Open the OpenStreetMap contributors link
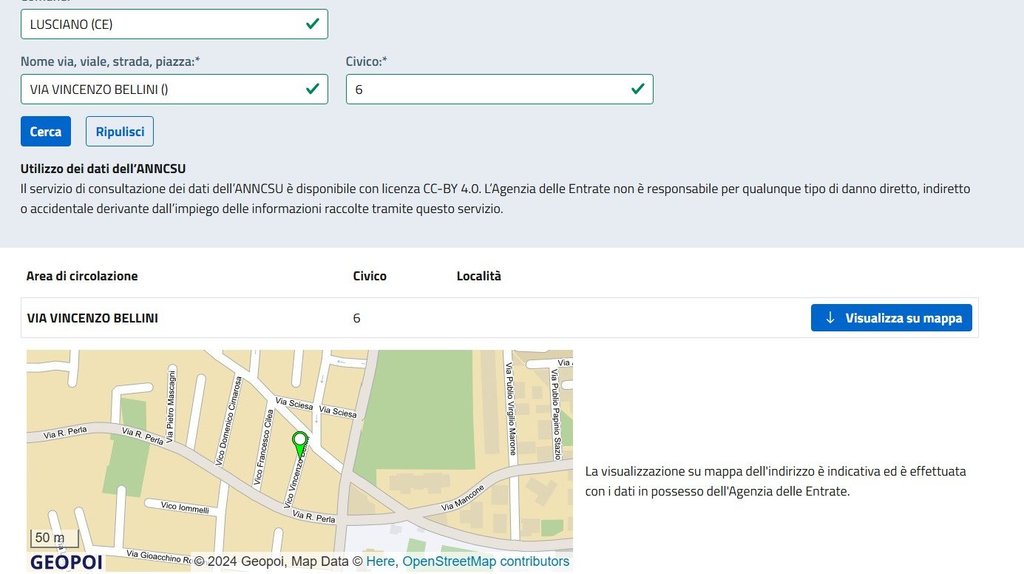1024x574 pixels. 485,562
